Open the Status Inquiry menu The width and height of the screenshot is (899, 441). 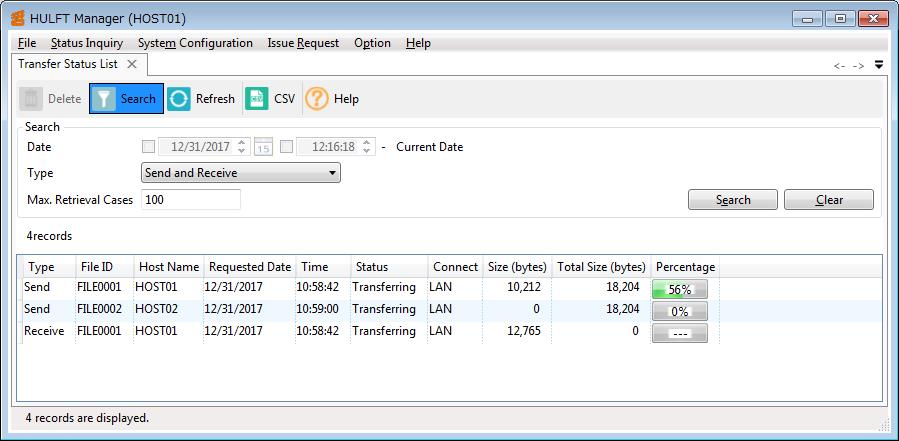(87, 43)
